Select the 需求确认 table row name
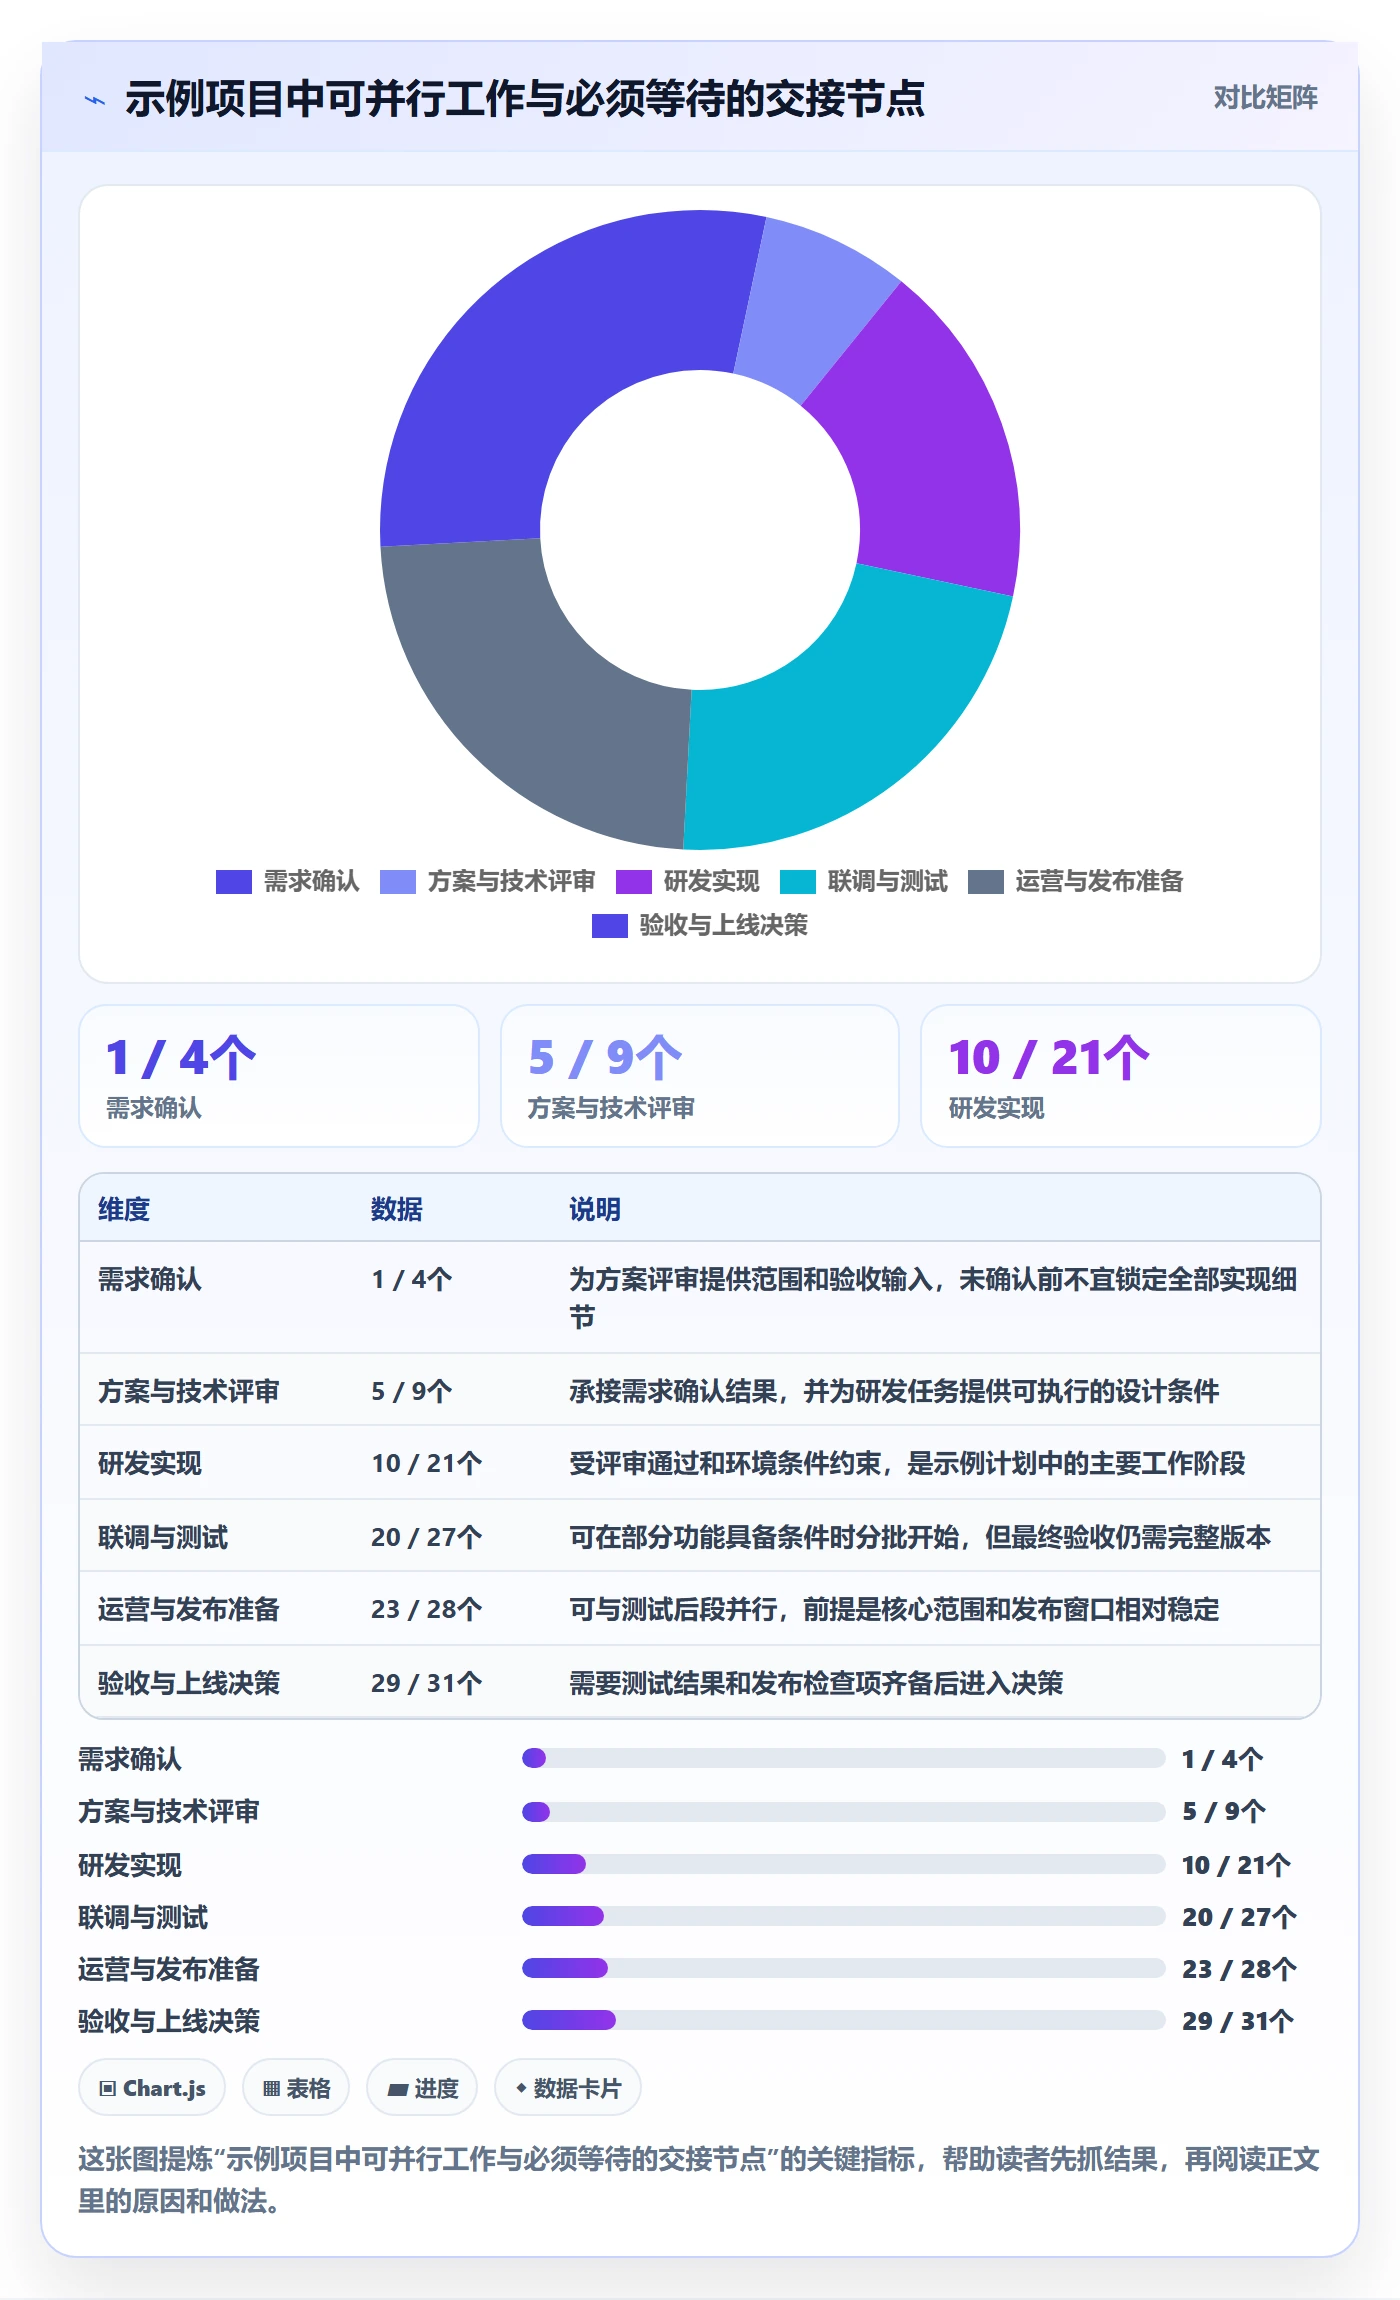The image size is (1400, 2300). [150, 1279]
